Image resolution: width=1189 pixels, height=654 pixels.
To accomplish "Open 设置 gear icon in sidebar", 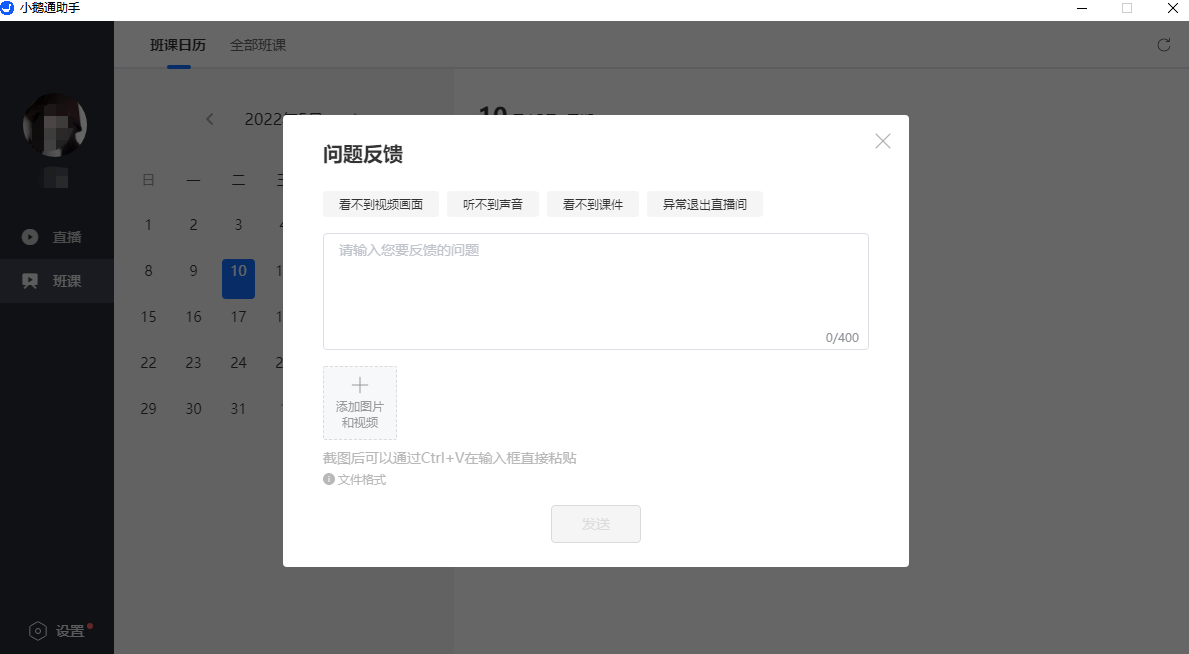I will 38,631.
